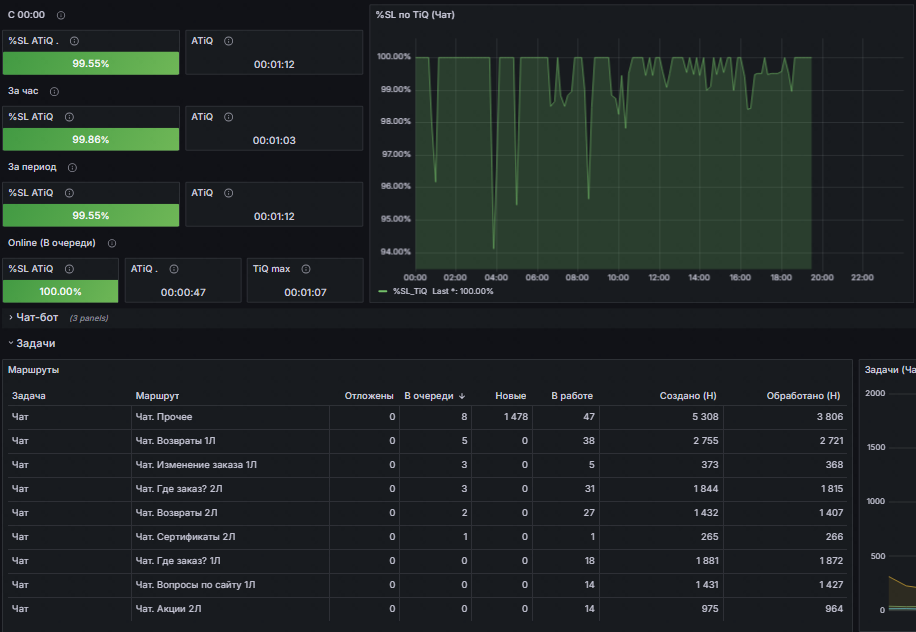Image resolution: width=916 pixels, height=632 pixels.
Task: Click the 99.86% hourly SL gauge bar
Action: 91,140
